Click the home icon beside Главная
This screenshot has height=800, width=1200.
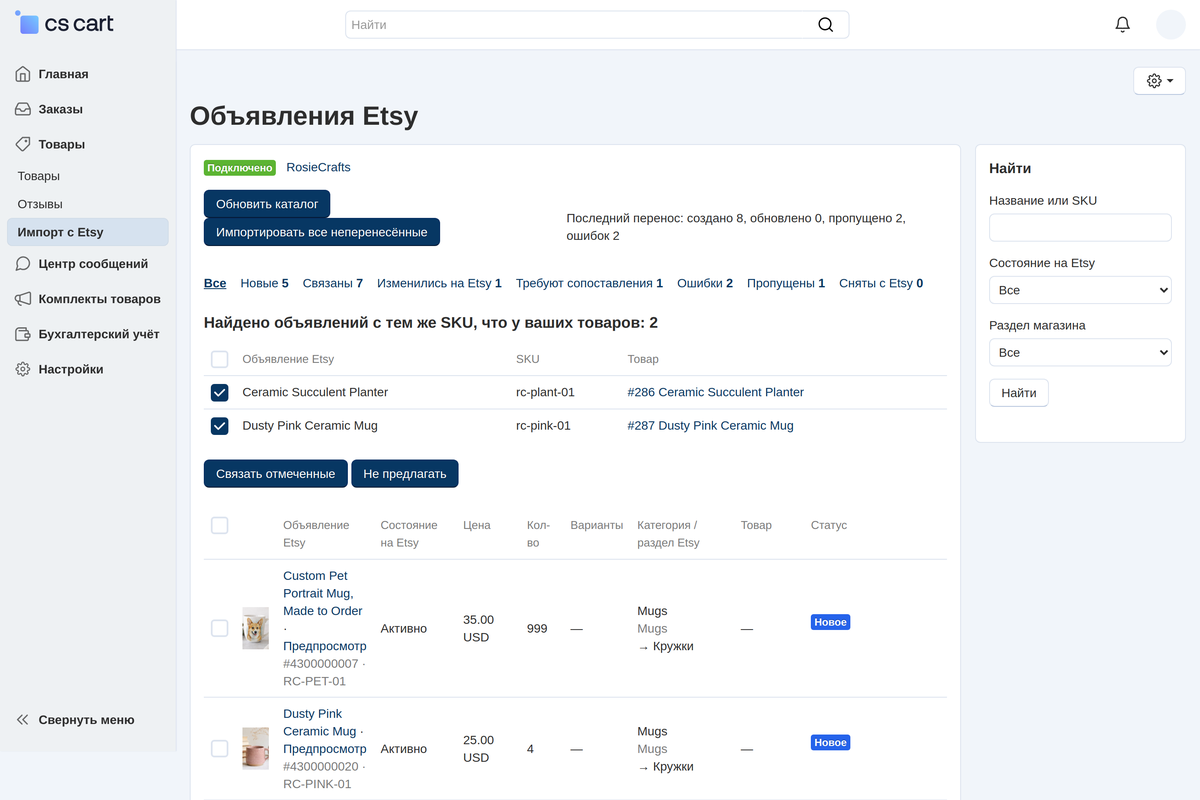click(x=23, y=74)
